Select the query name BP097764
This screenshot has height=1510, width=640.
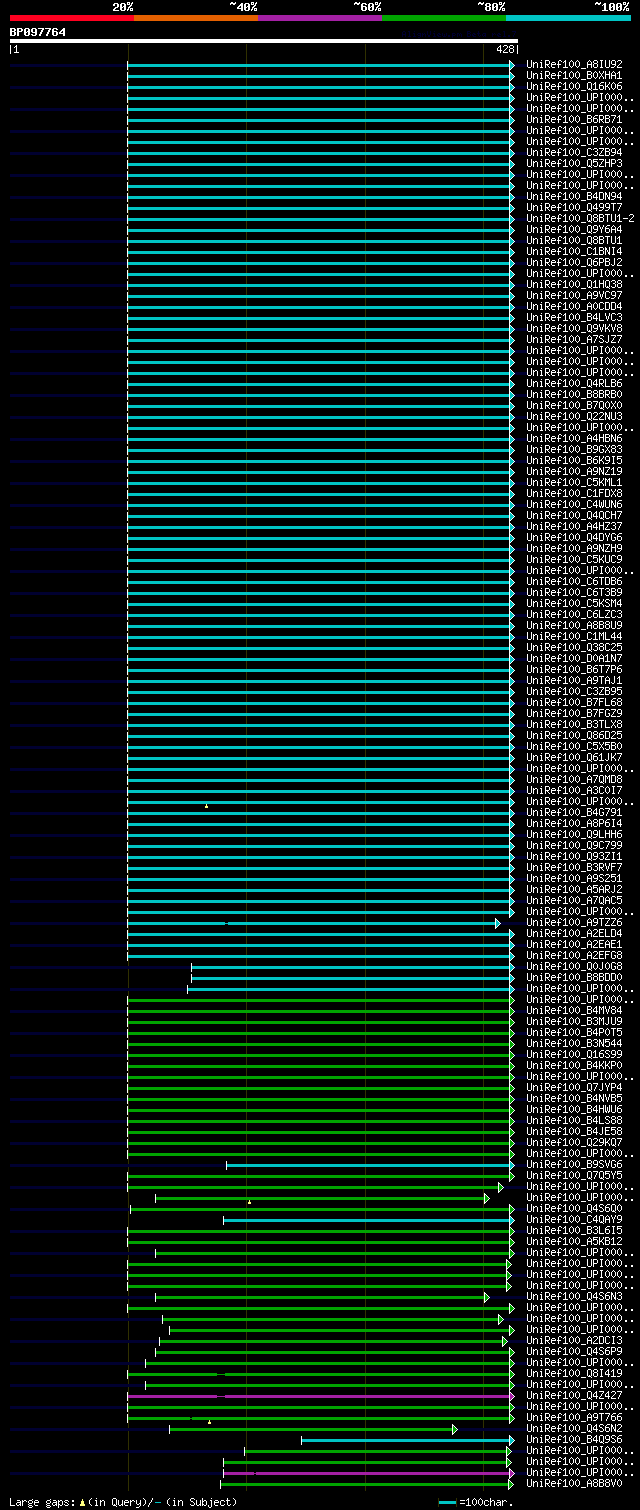pyautogui.click(x=38, y=32)
